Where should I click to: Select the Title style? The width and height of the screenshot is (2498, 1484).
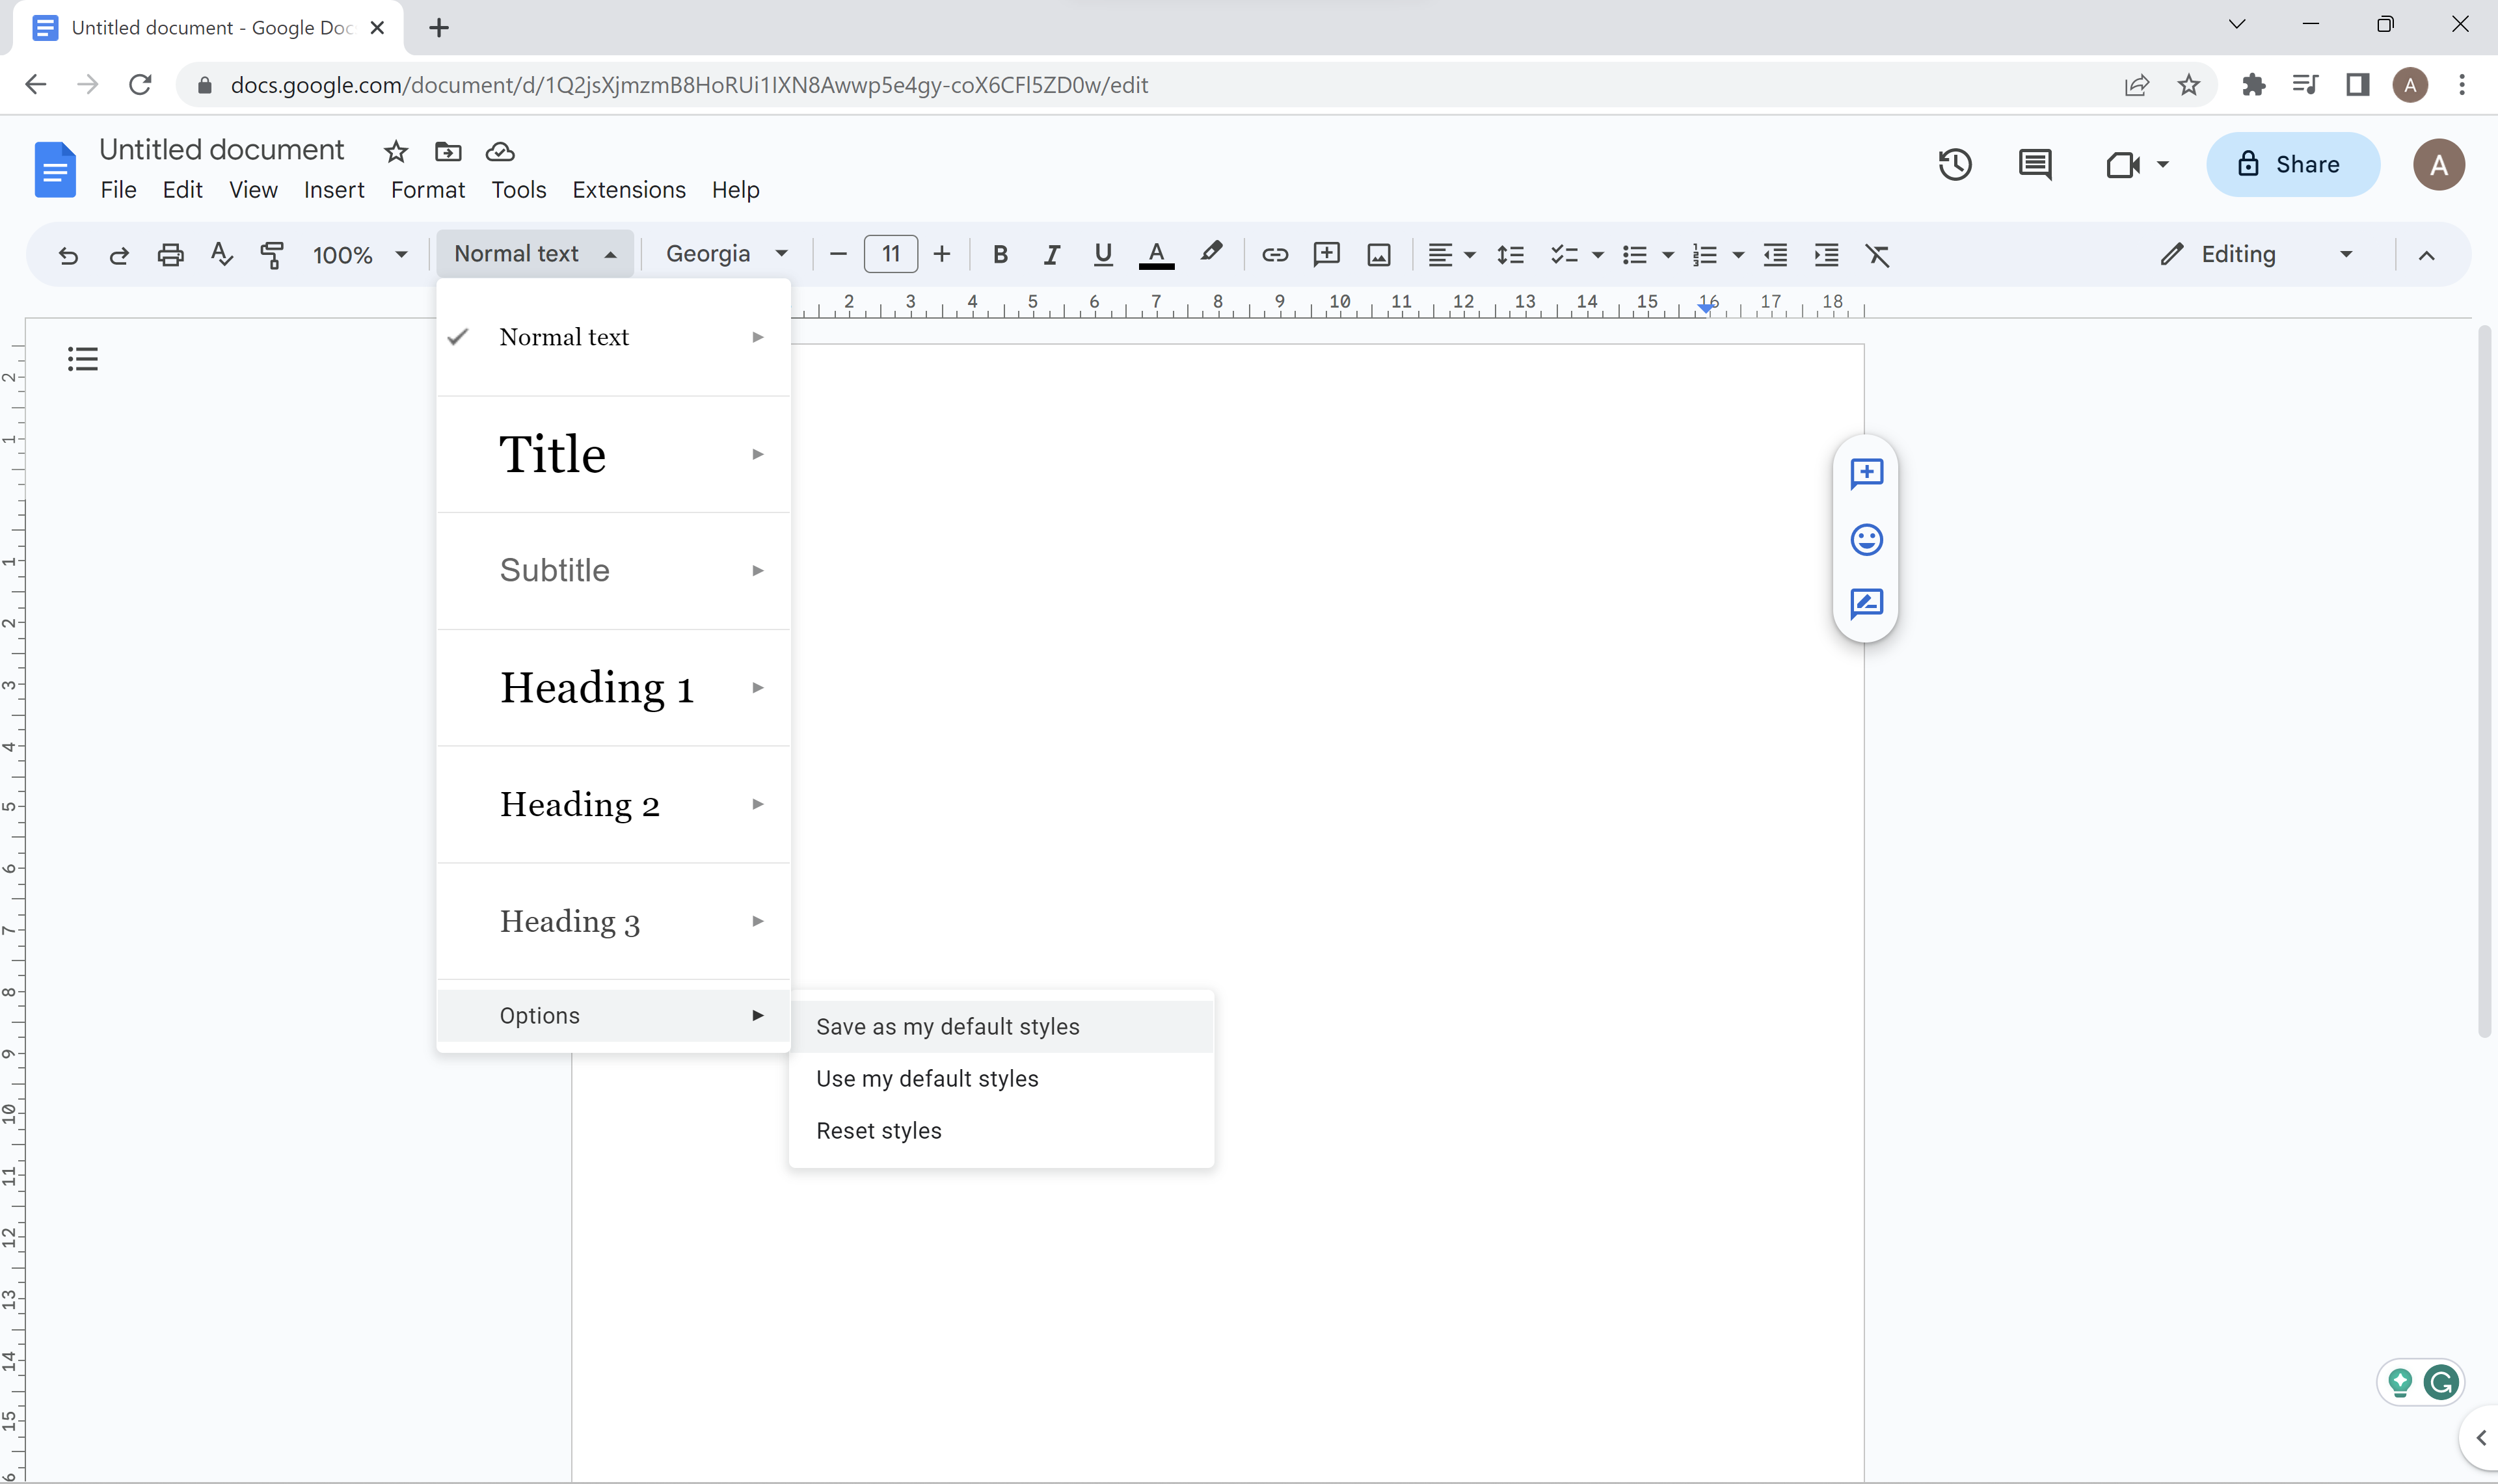[614, 454]
